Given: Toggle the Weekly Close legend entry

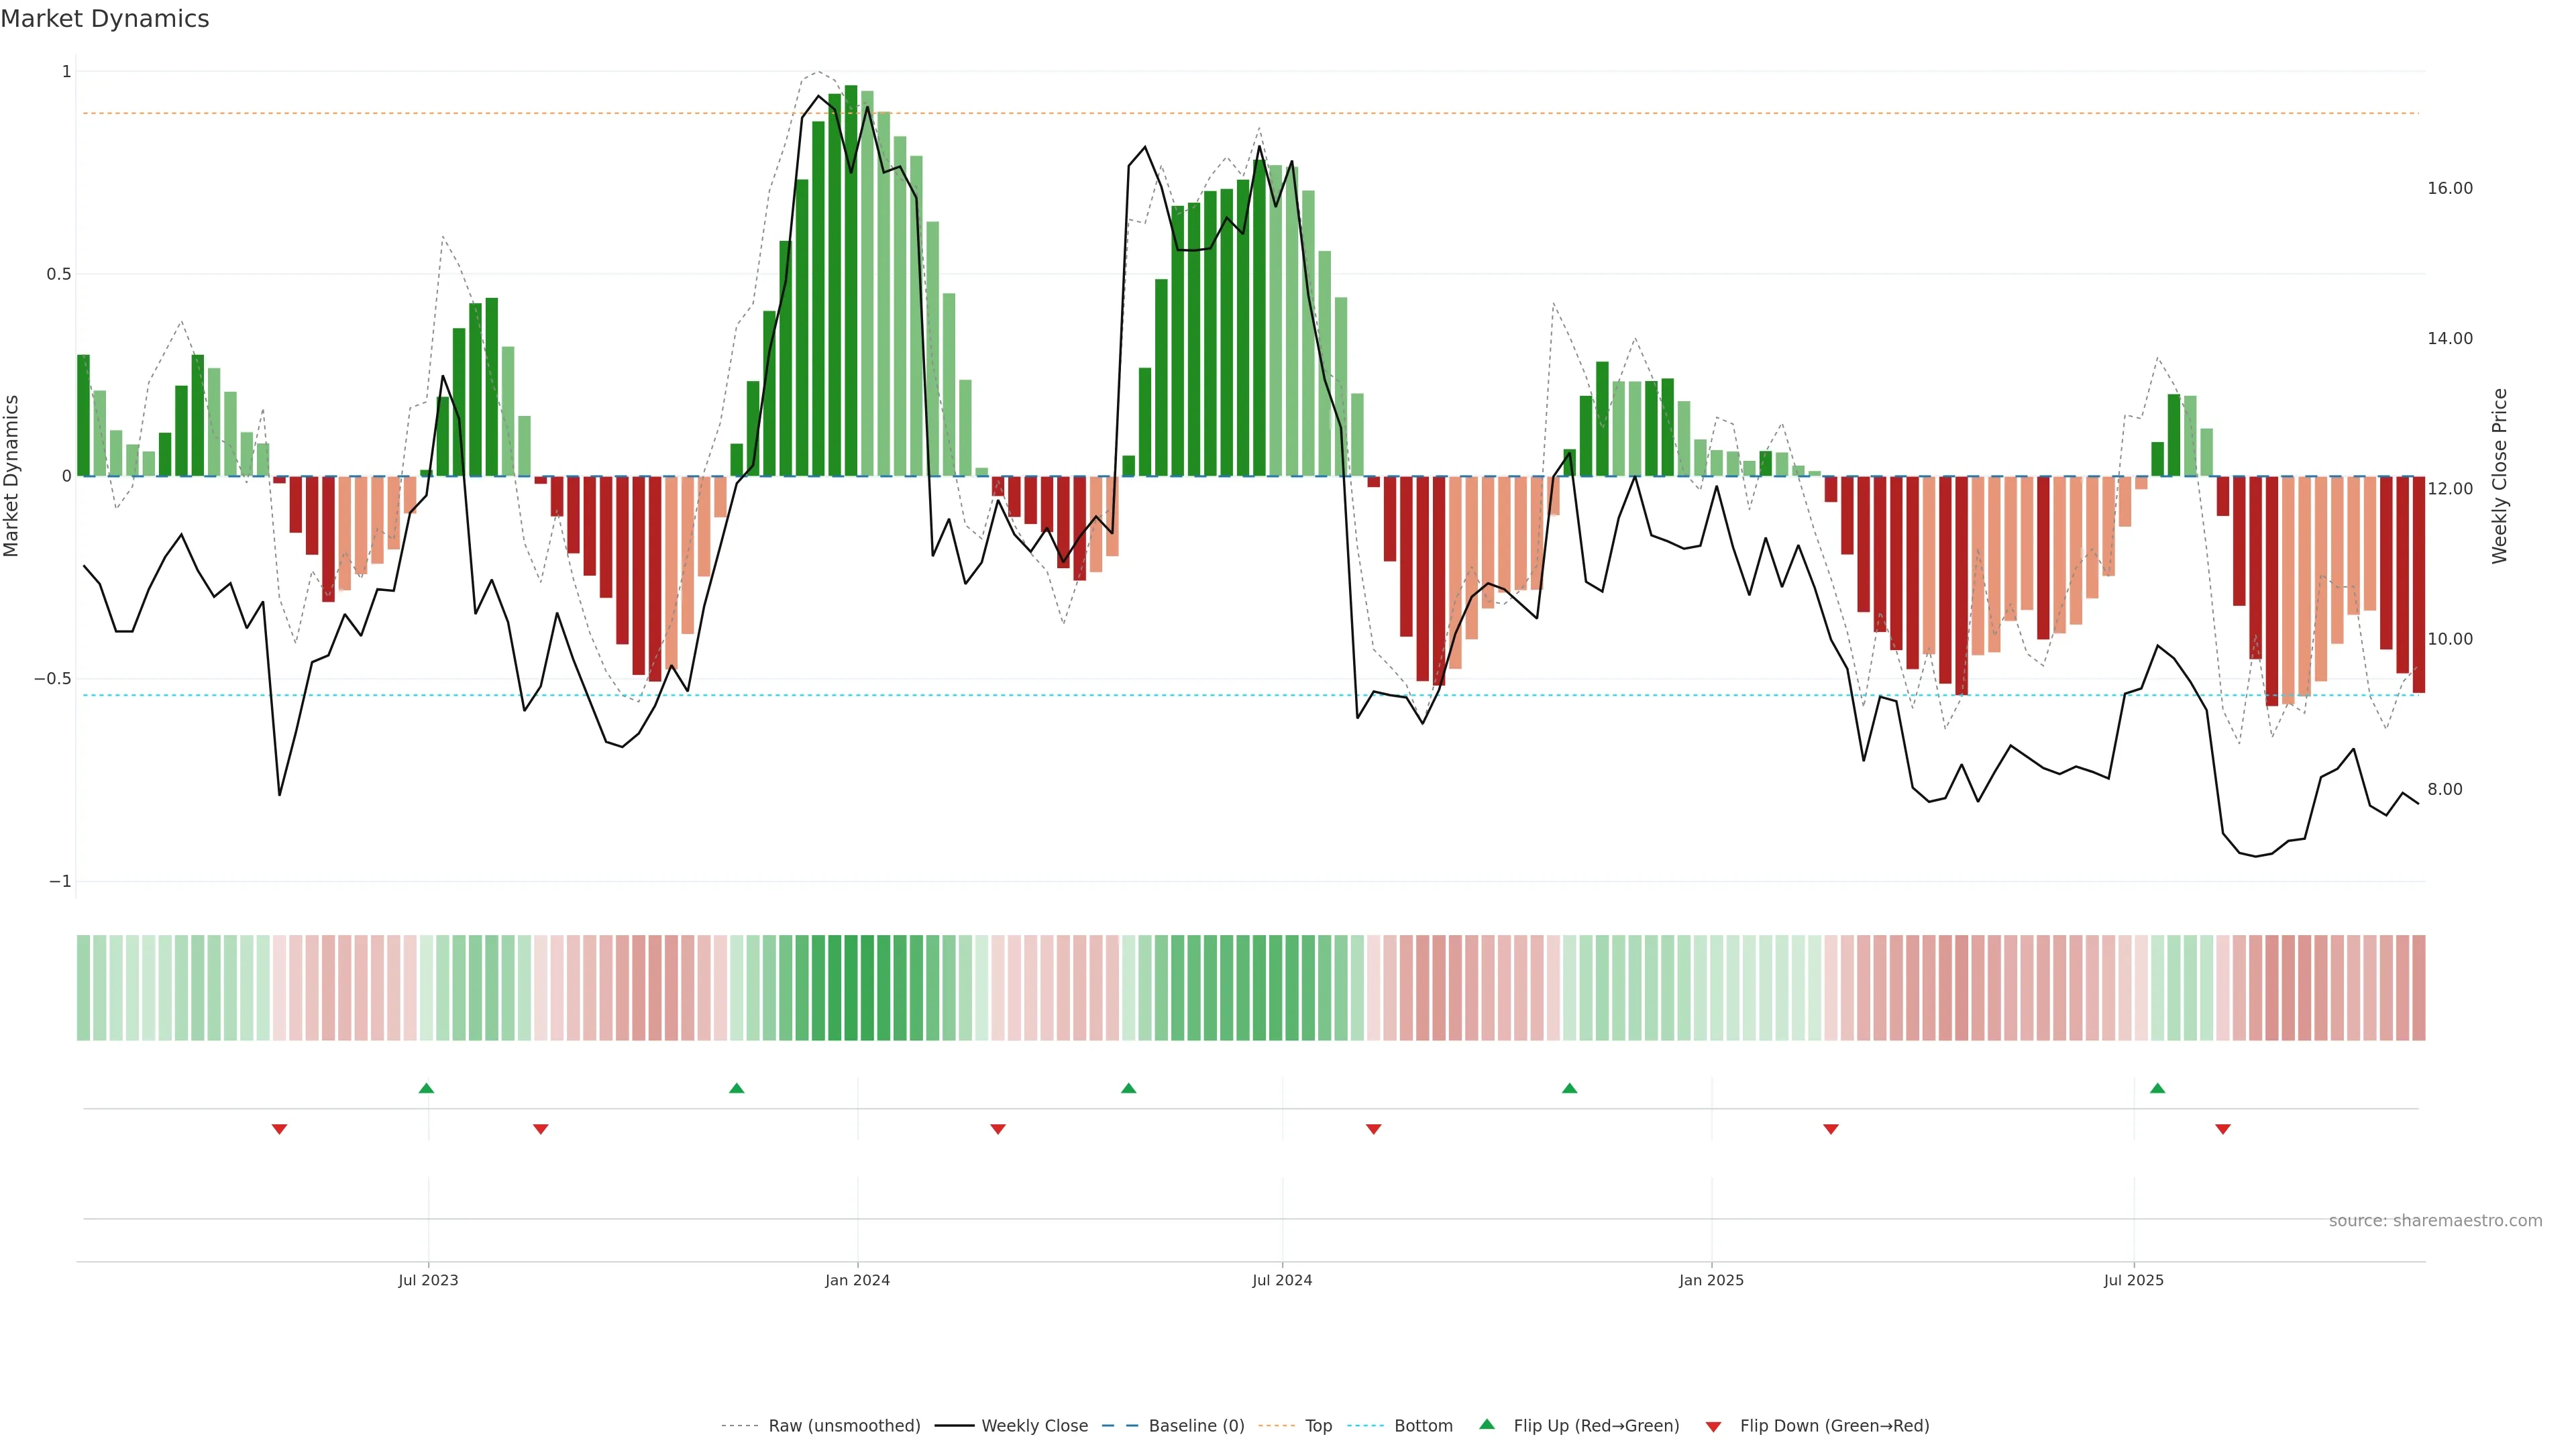Looking at the screenshot, I should pos(1034,1426).
